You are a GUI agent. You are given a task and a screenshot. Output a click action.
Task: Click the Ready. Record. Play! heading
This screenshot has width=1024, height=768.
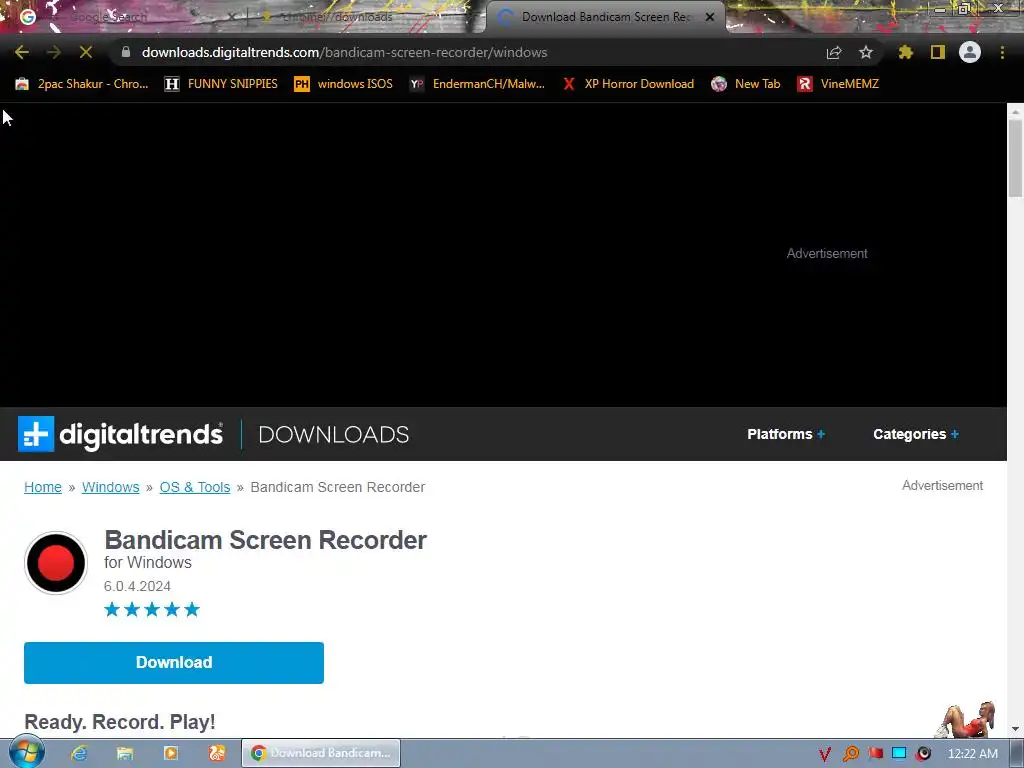(x=120, y=722)
